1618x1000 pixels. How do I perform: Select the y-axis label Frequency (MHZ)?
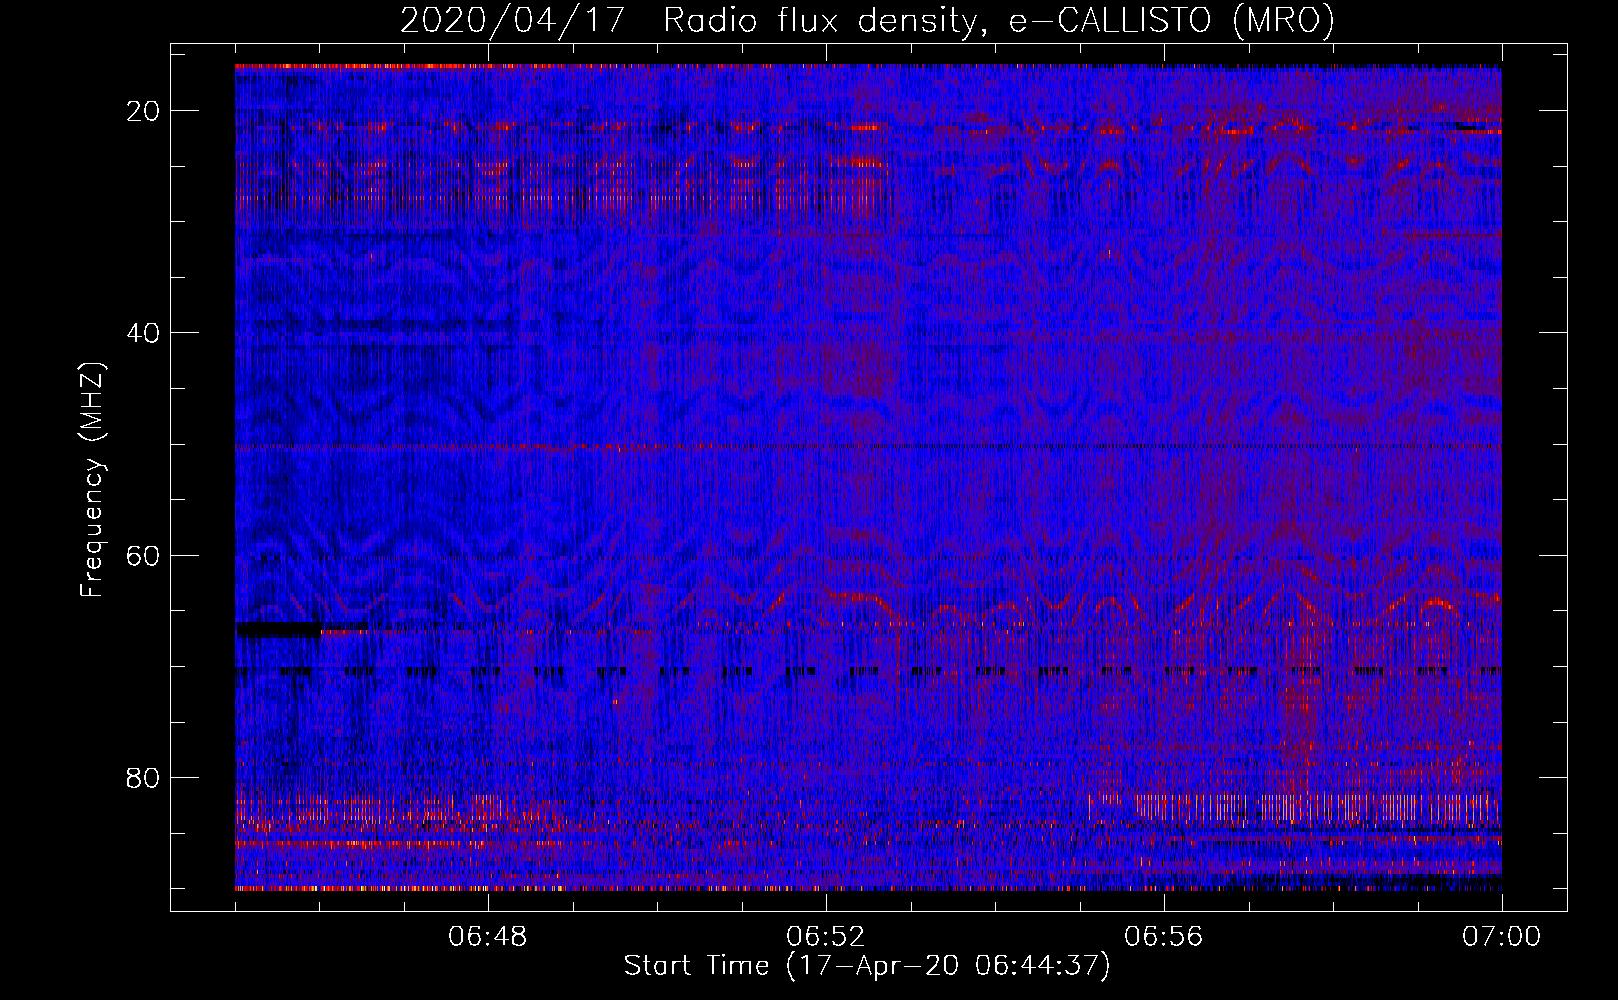tap(92, 481)
